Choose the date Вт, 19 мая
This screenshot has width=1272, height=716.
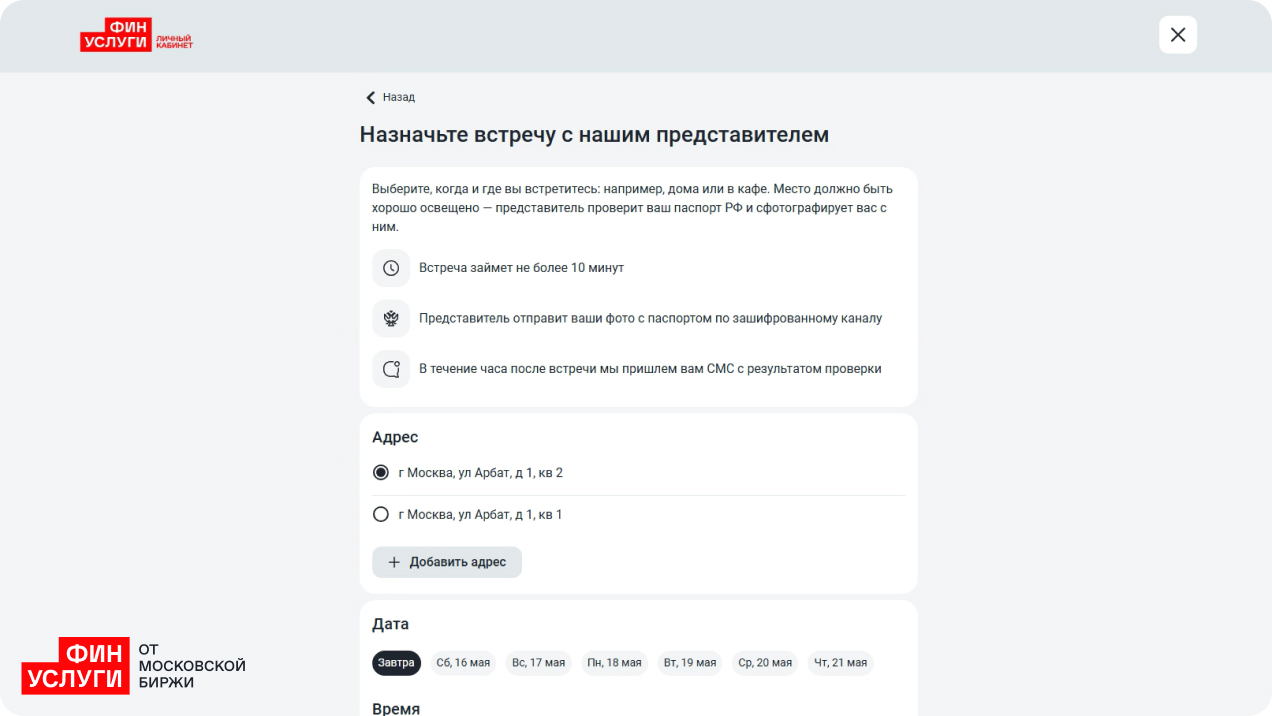tap(690, 663)
